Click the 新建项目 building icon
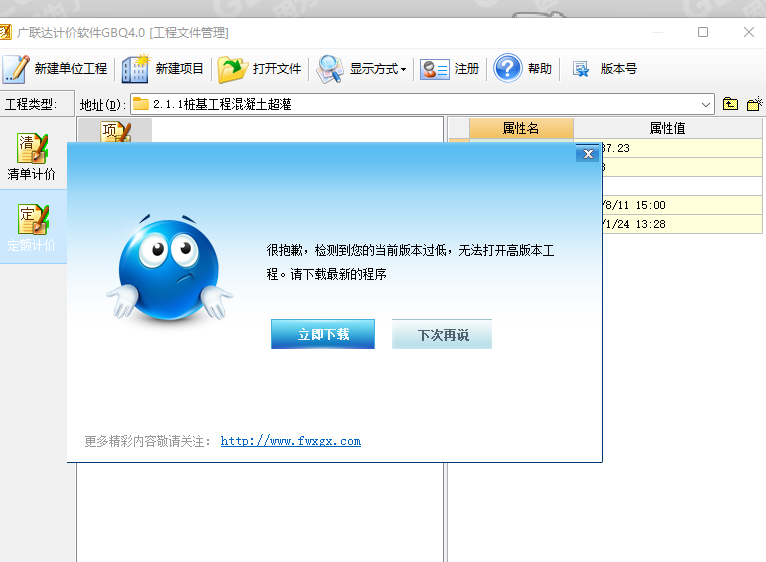This screenshot has height=562, width=766. pos(135,69)
